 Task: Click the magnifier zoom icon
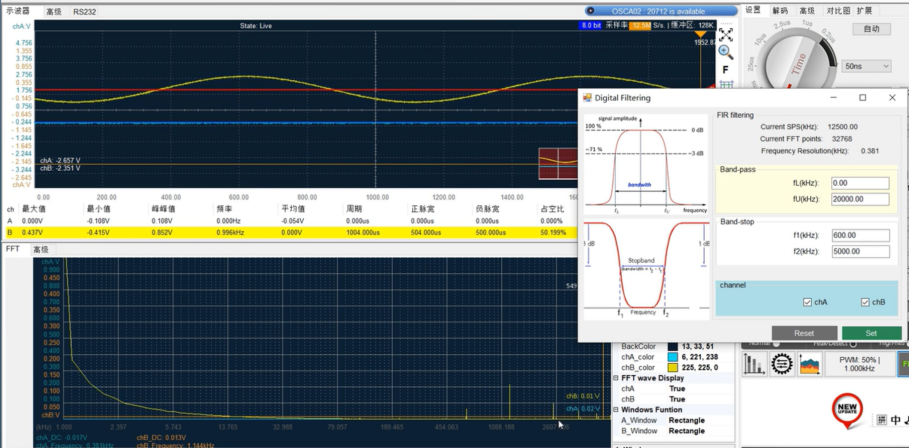tap(726, 52)
